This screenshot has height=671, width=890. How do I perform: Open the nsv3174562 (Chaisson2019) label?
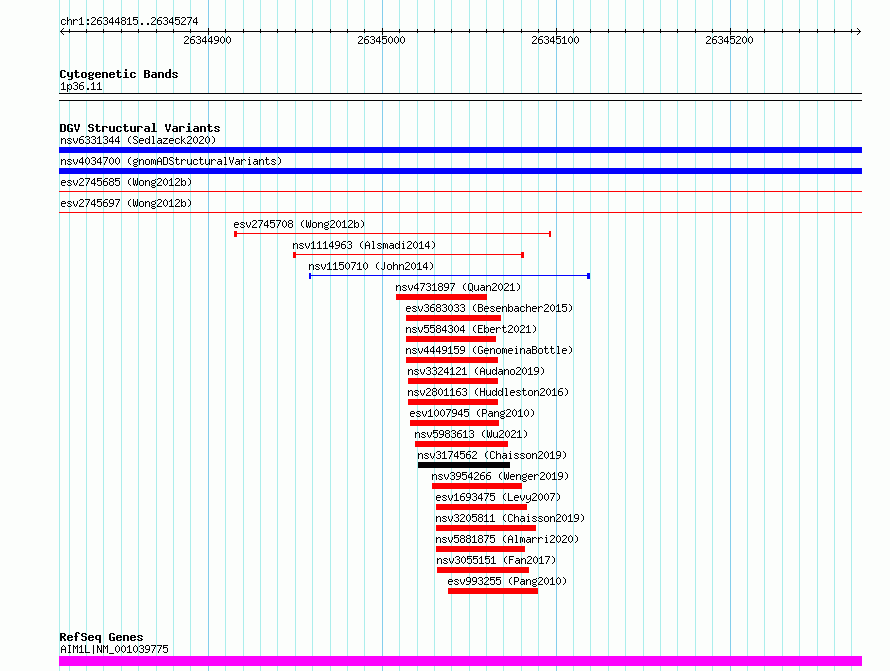pos(492,455)
